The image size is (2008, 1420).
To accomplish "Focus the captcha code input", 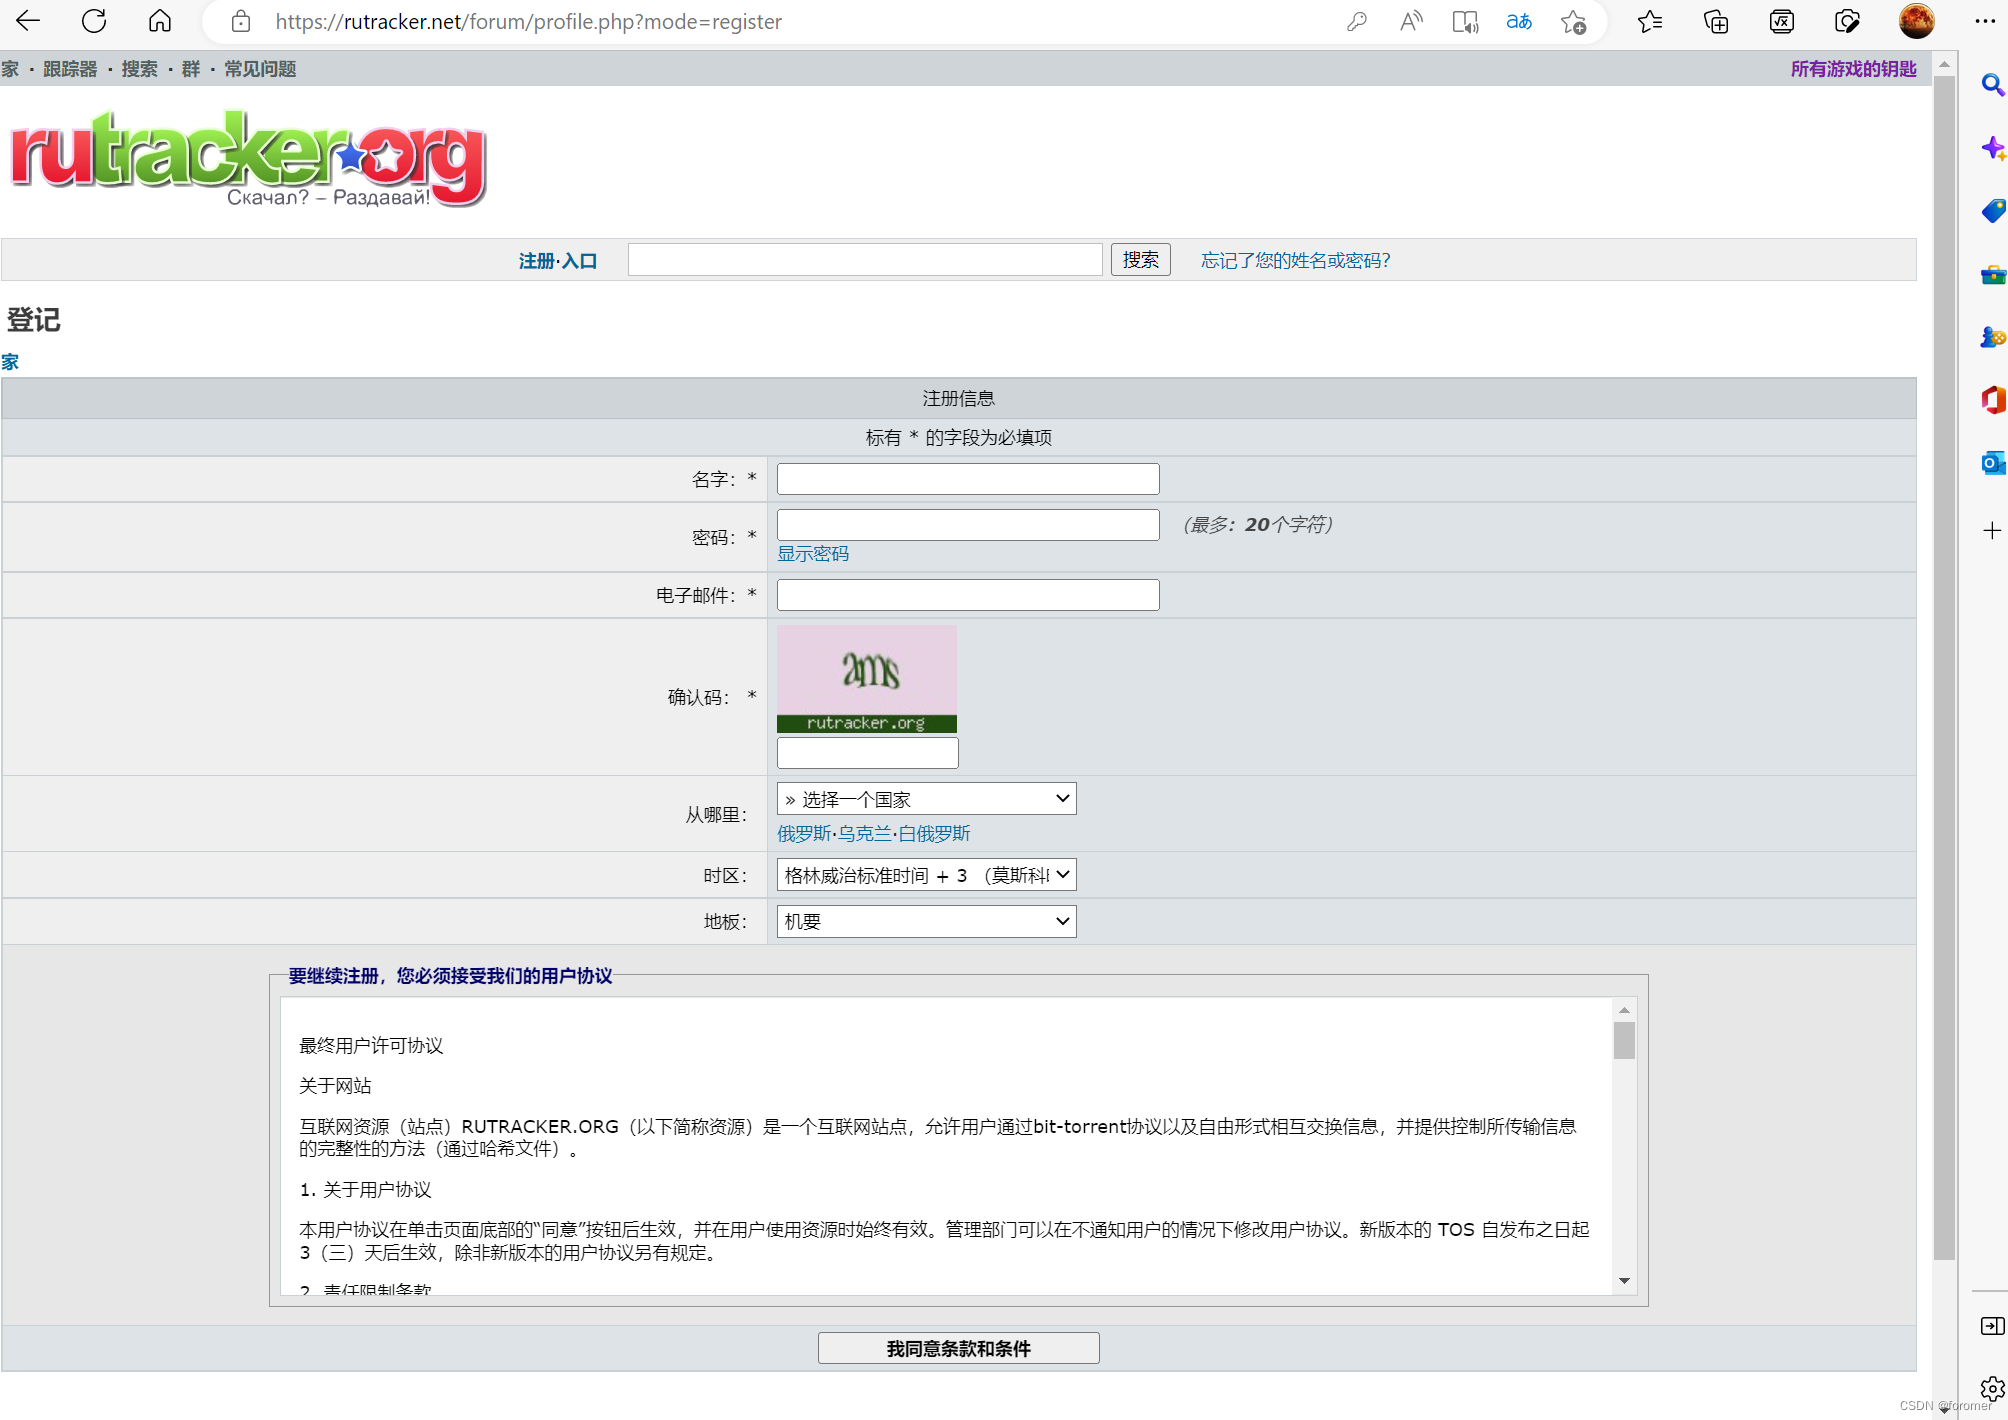I will [x=867, y=753].
